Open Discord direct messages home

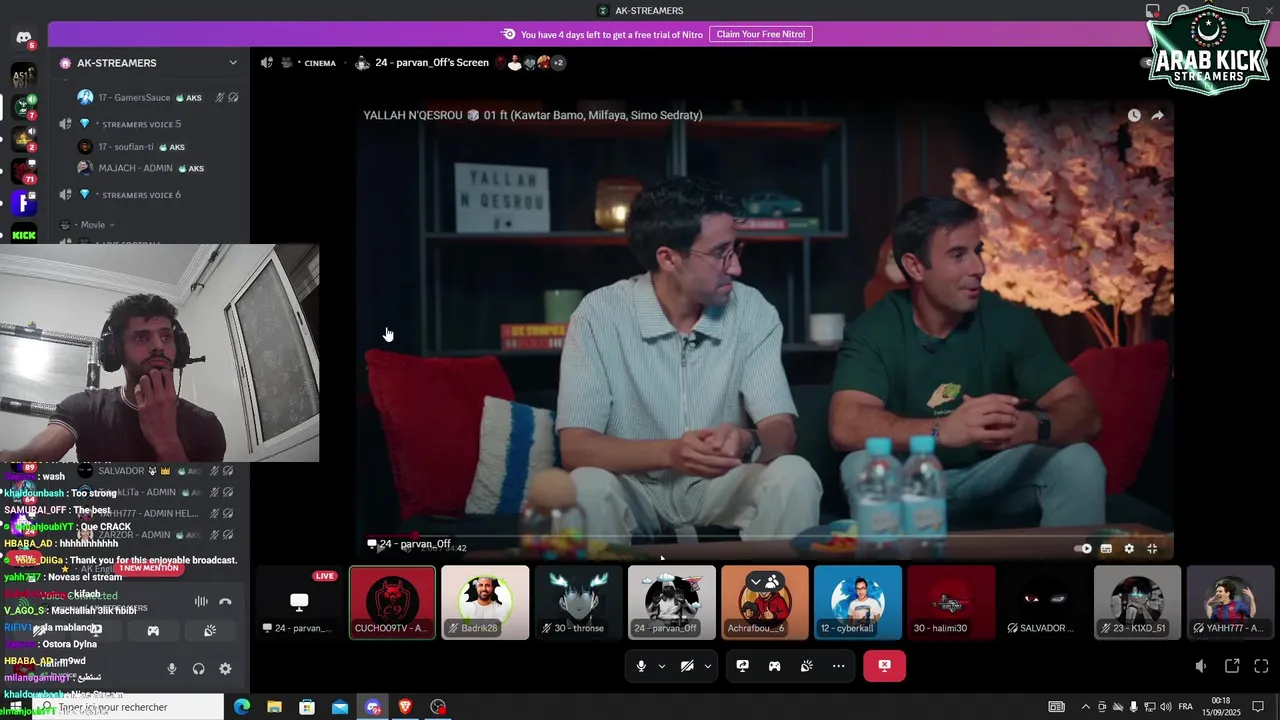pos(23,38)
